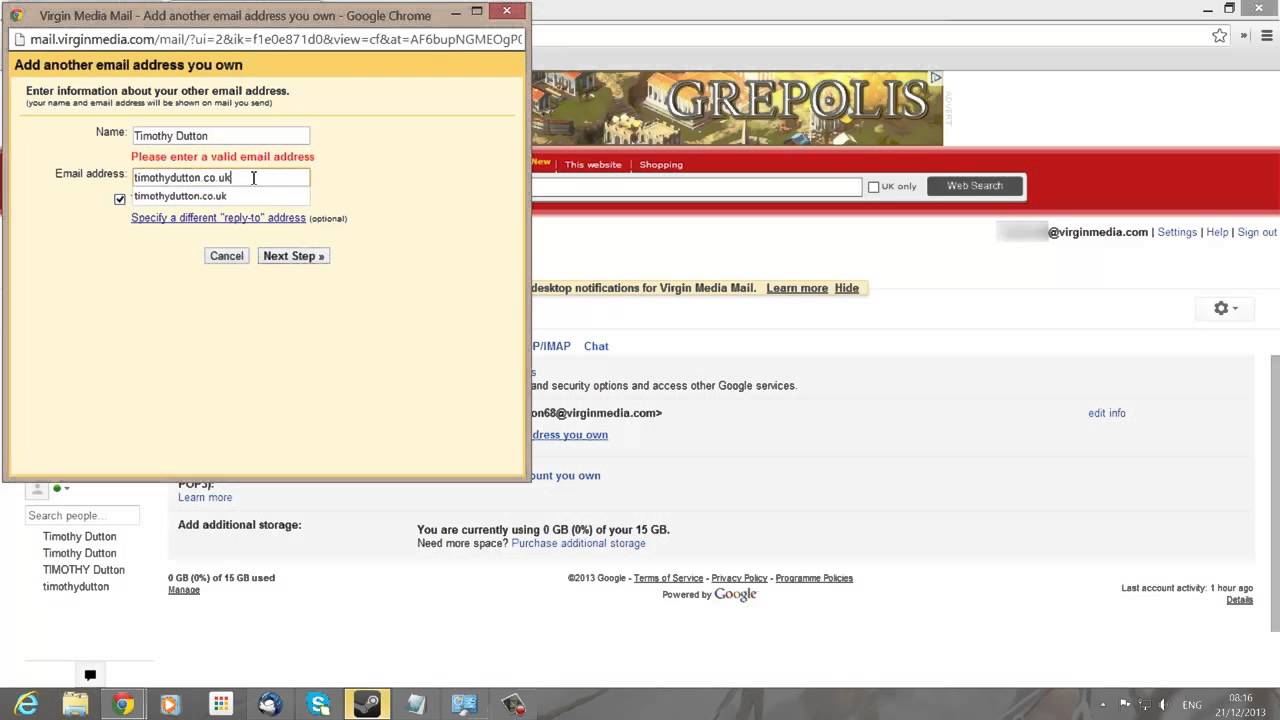Viewport: 1280px width, 720px height.
Task: Close the Grepolis ad via AdChoices icon
Action: click(936, 77)
